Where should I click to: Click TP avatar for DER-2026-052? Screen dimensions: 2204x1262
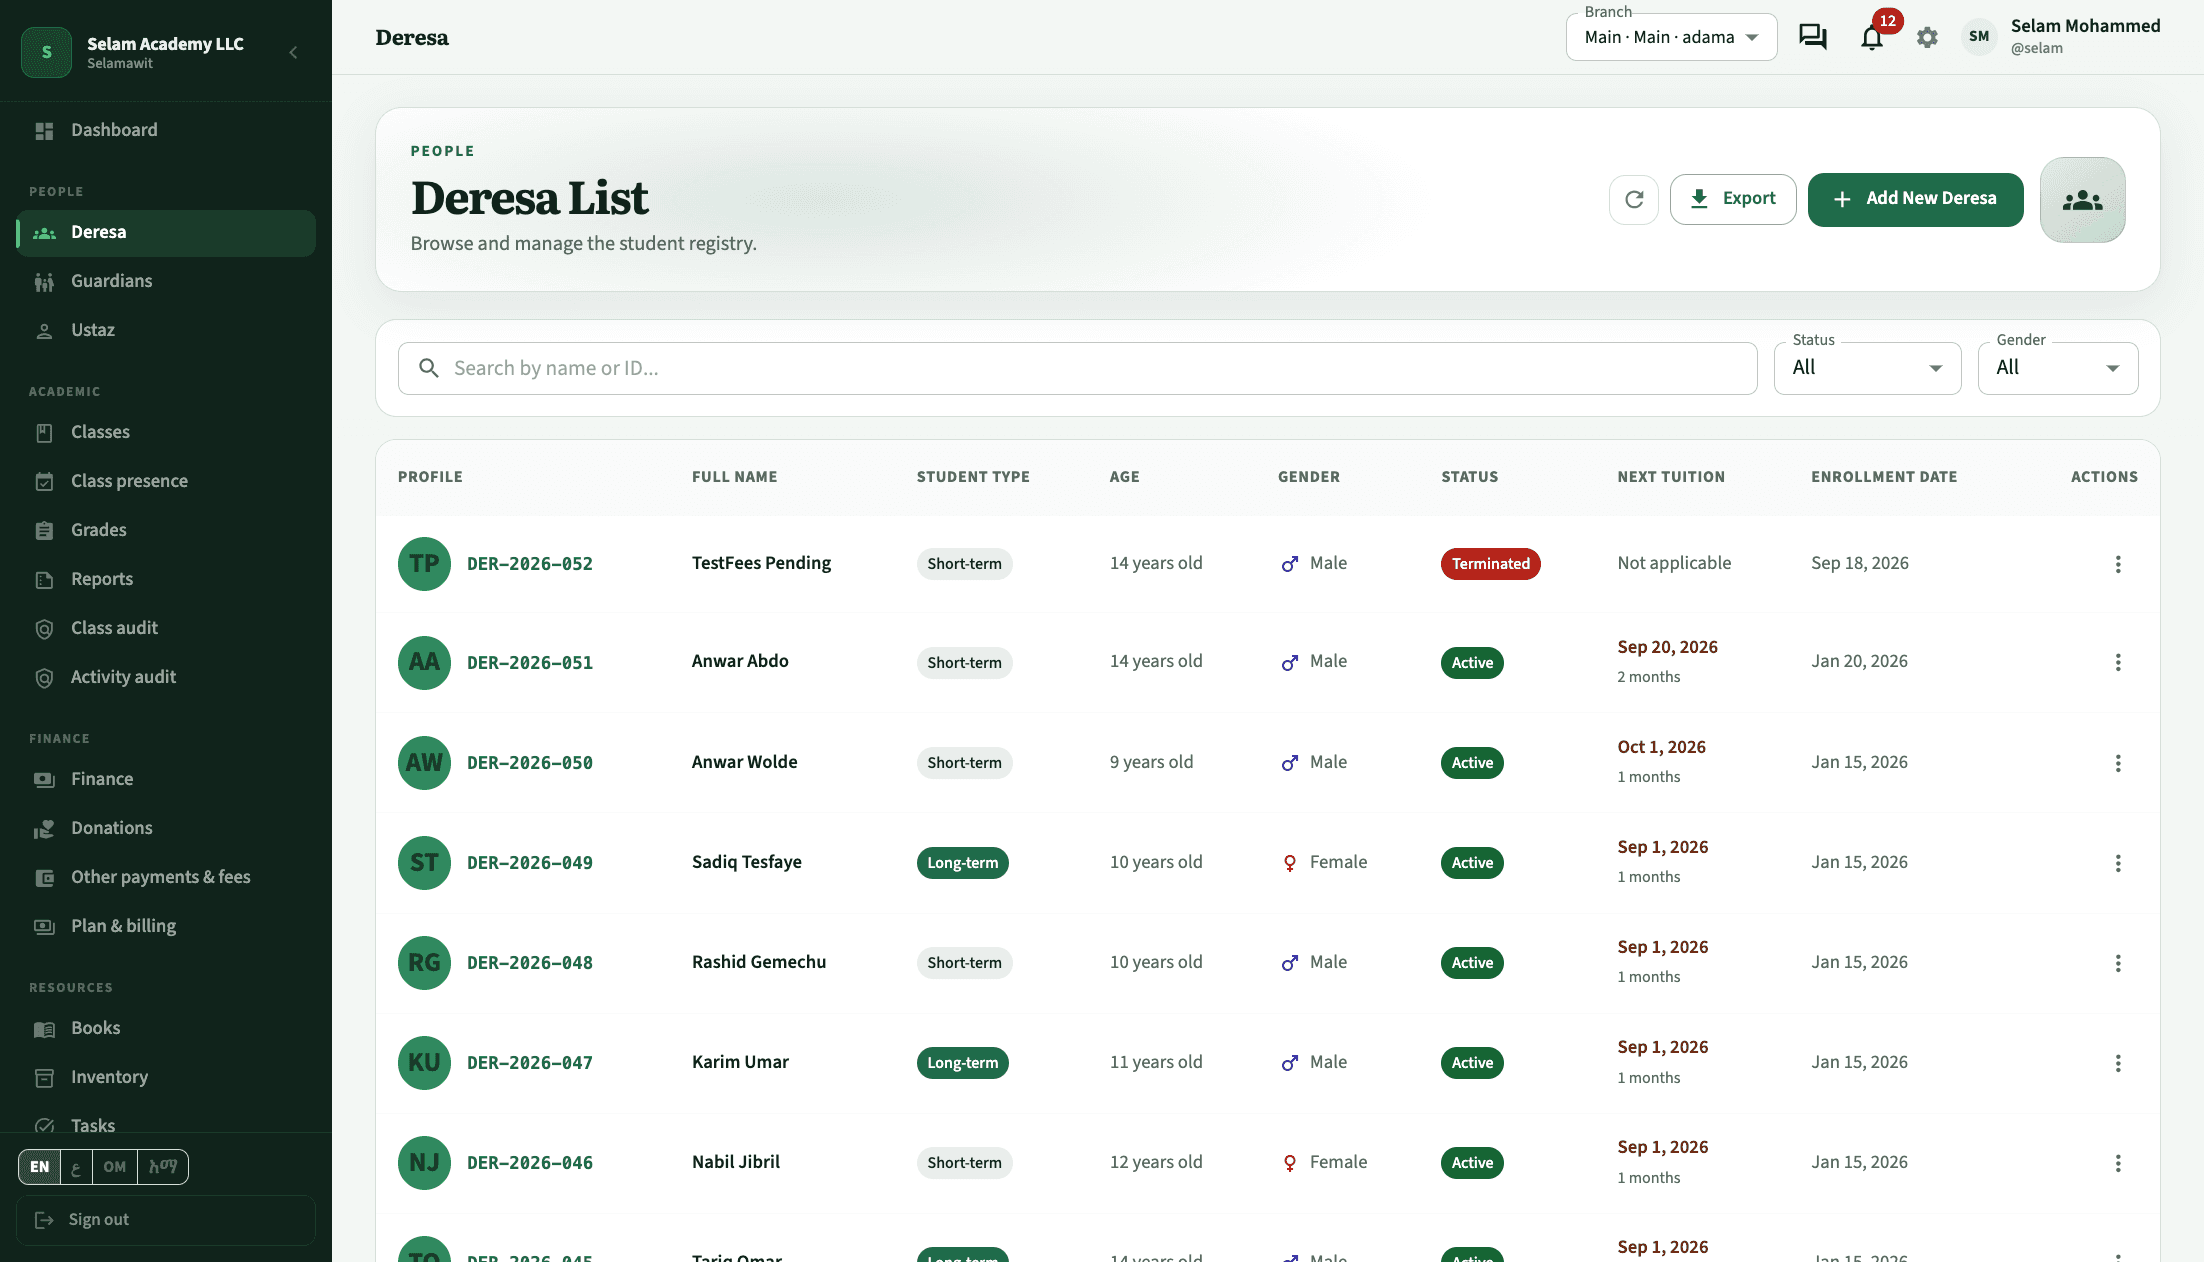(424, 564)
